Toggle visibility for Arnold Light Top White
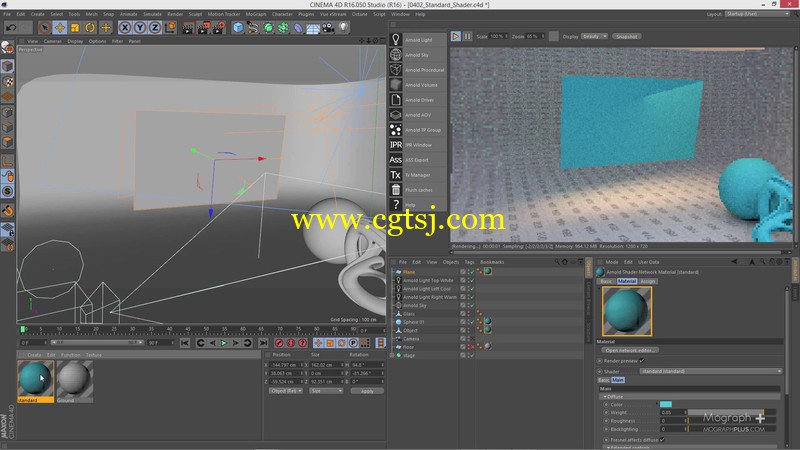The height and width of the screenshot is (450, 800). (472, 280)
